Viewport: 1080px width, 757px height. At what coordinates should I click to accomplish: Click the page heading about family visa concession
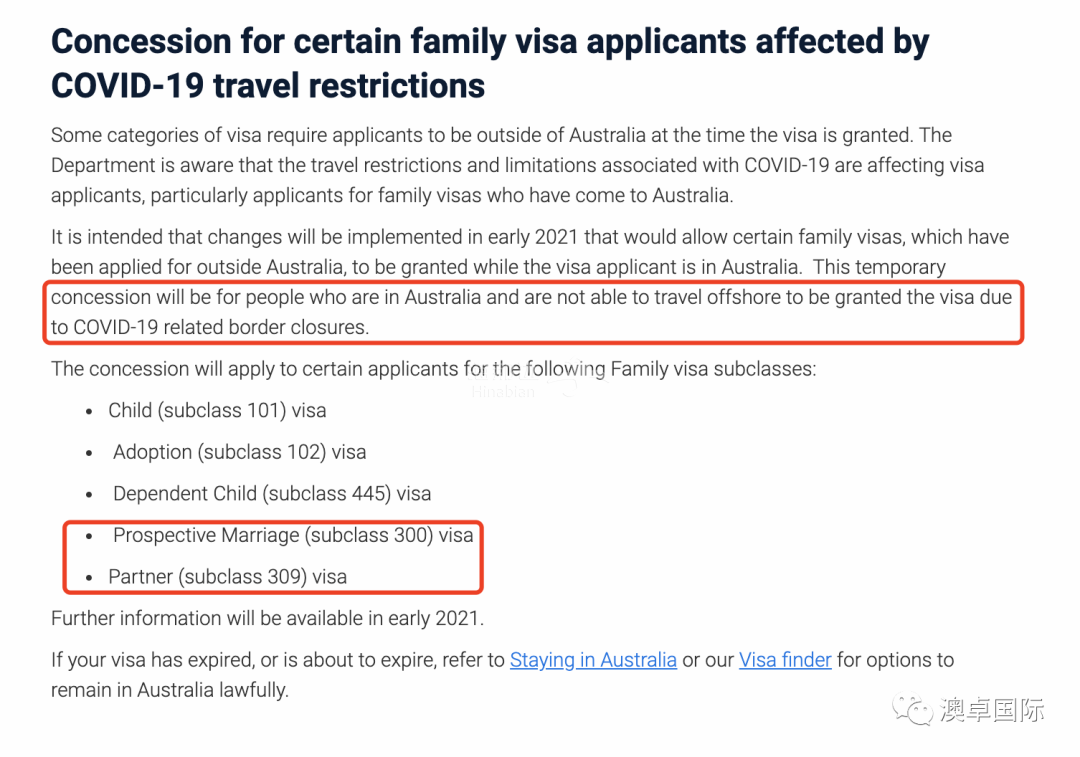[490, 63]
